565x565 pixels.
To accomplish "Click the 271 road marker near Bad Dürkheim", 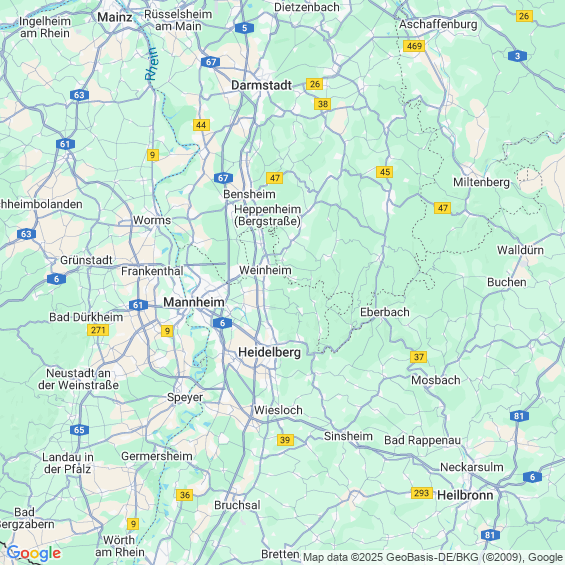I will [x=98, y=330].
